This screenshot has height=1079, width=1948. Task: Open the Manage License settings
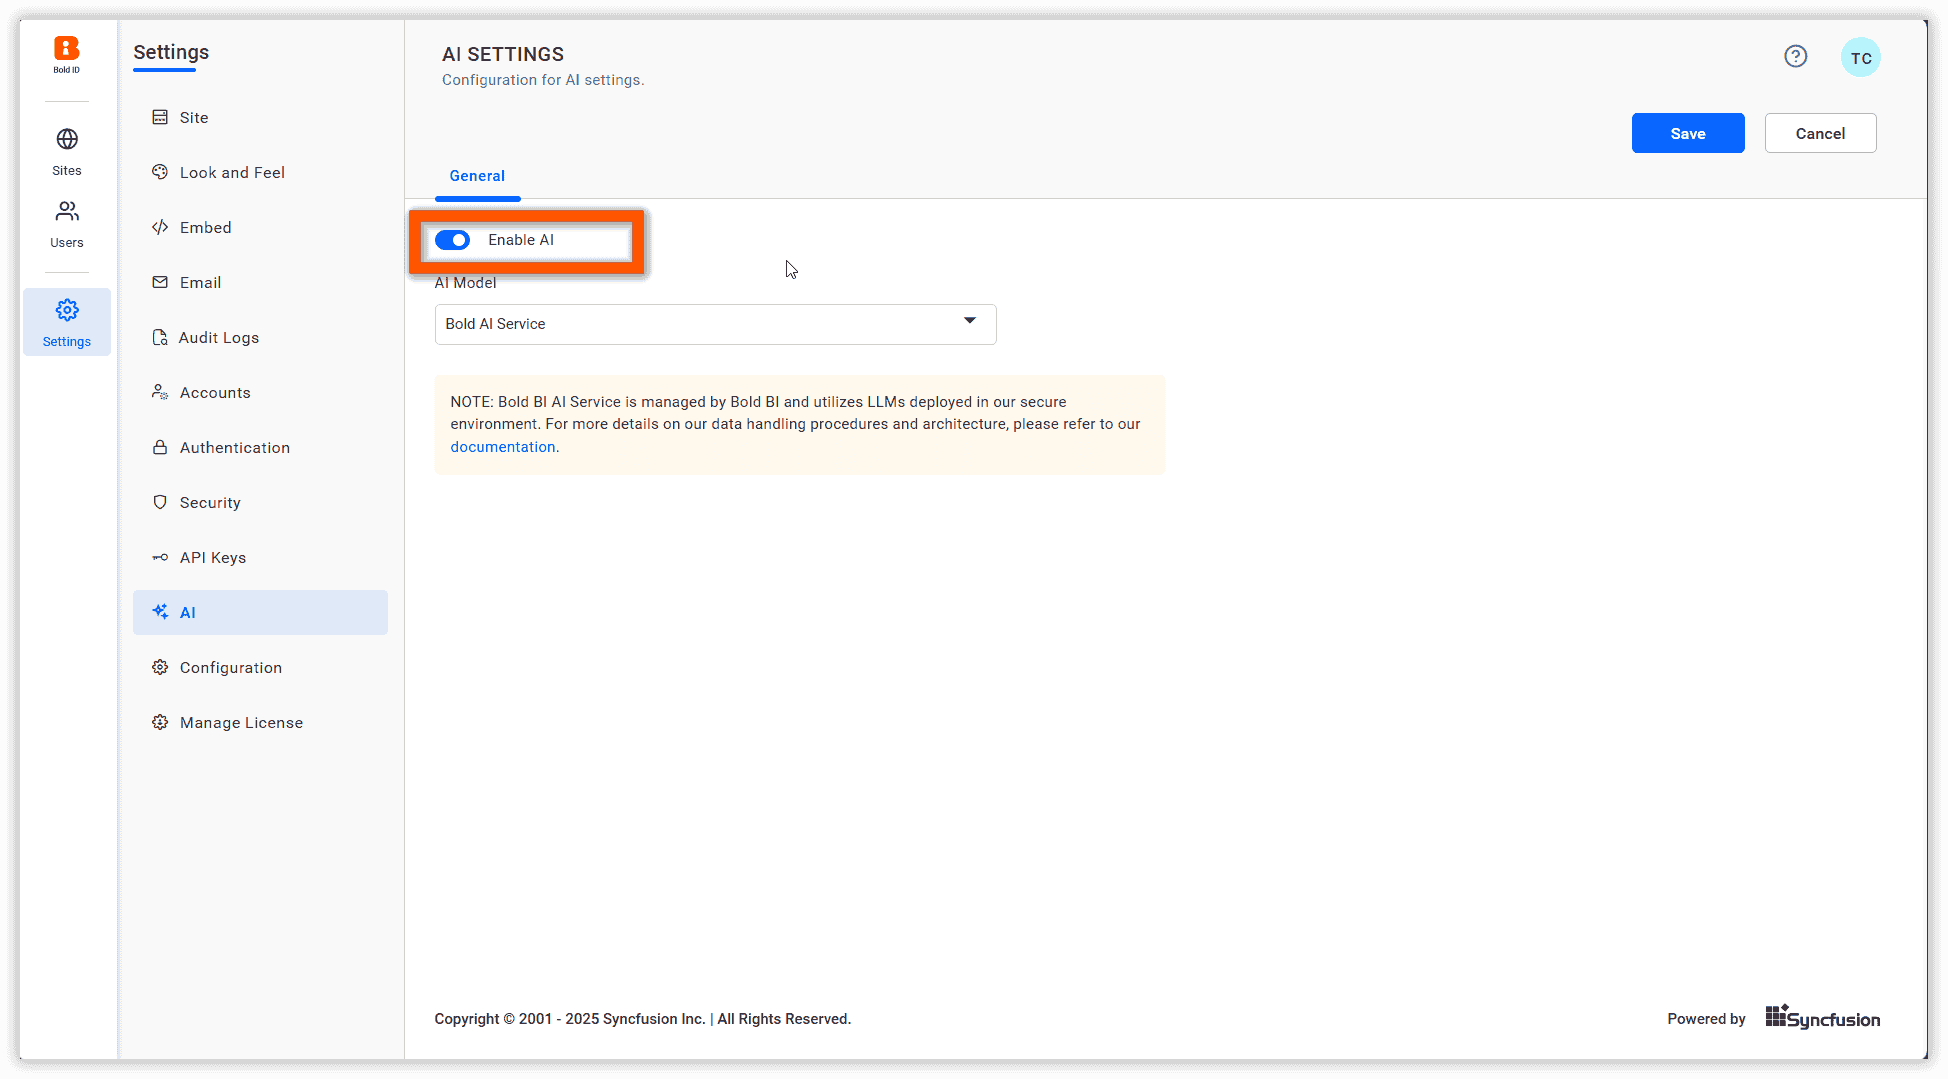pyautogui.click(x=240, y=722)
